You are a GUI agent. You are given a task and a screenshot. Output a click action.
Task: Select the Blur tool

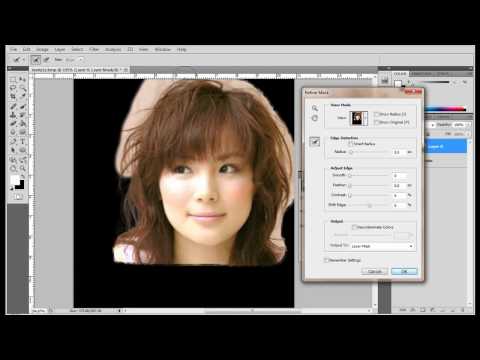pos(13,133)
